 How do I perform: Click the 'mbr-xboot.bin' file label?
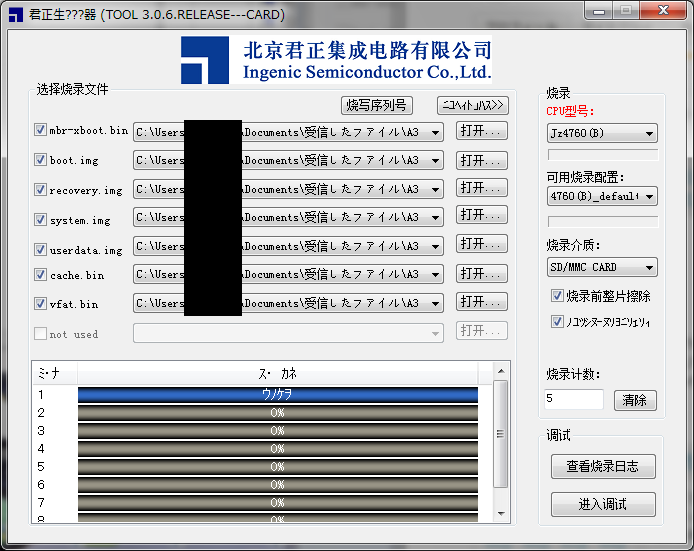coord(89,131)
